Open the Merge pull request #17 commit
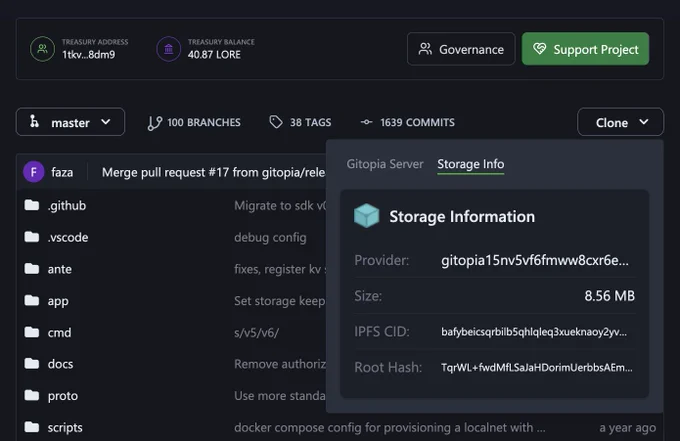Viewport: 680px width, 441px height. [213, 173]
